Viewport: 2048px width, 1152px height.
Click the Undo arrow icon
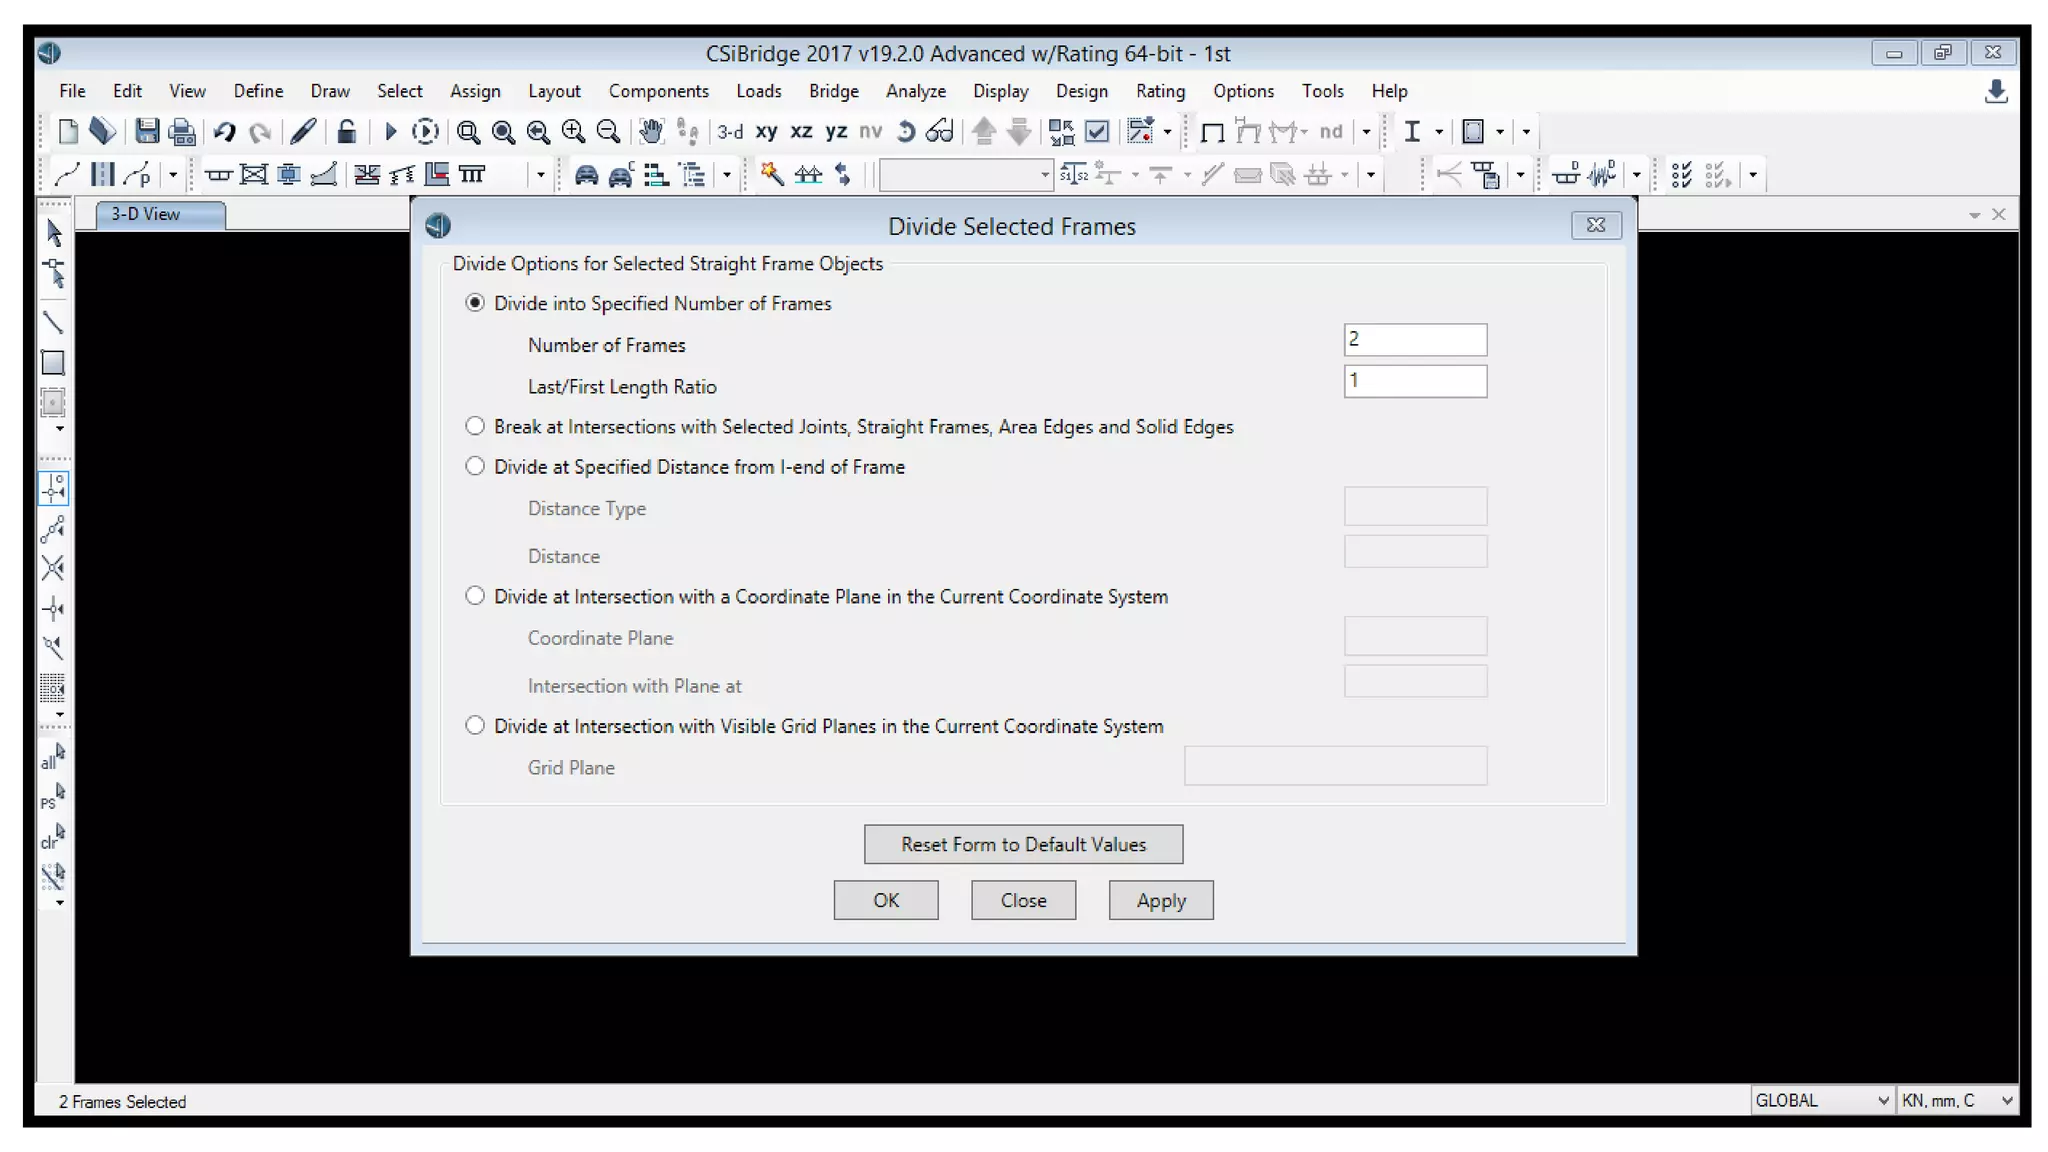(224, 131)
